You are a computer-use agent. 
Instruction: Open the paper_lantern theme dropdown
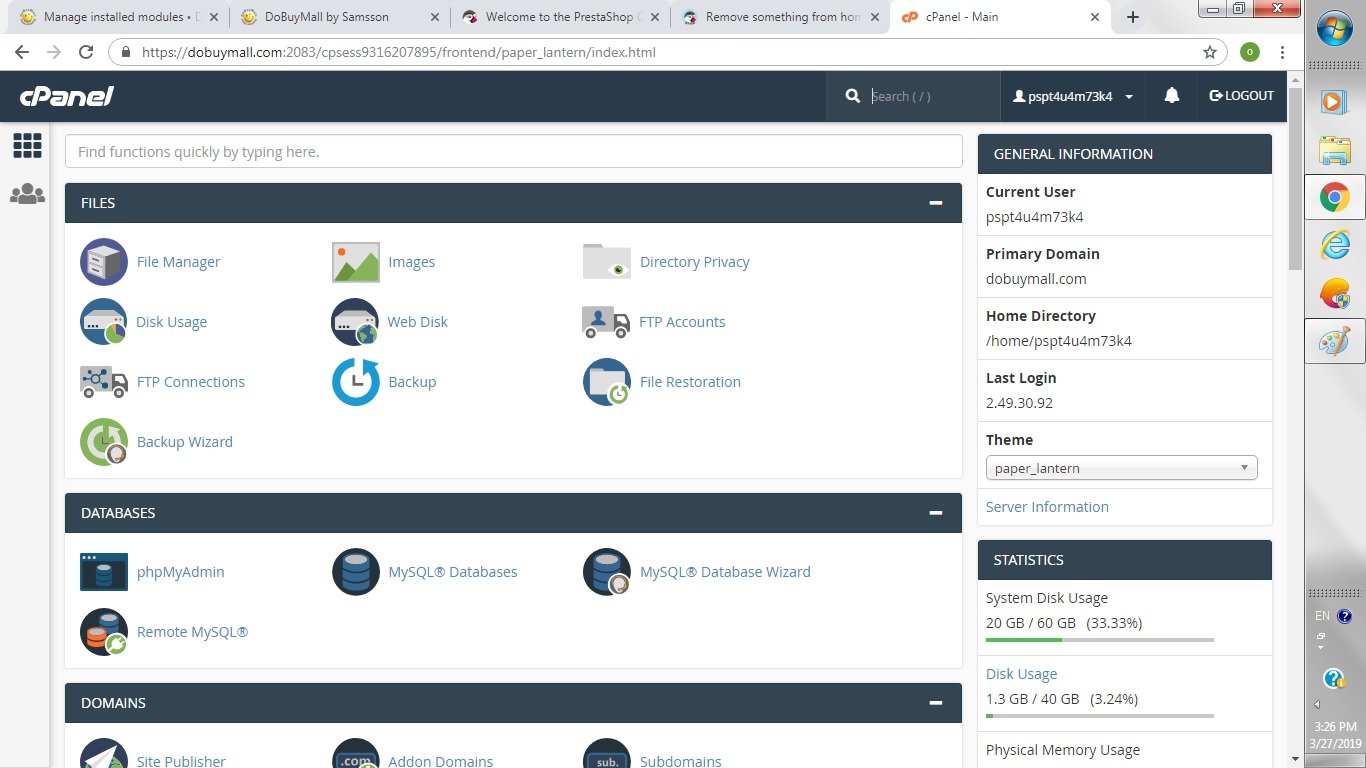click(1121, 468)
